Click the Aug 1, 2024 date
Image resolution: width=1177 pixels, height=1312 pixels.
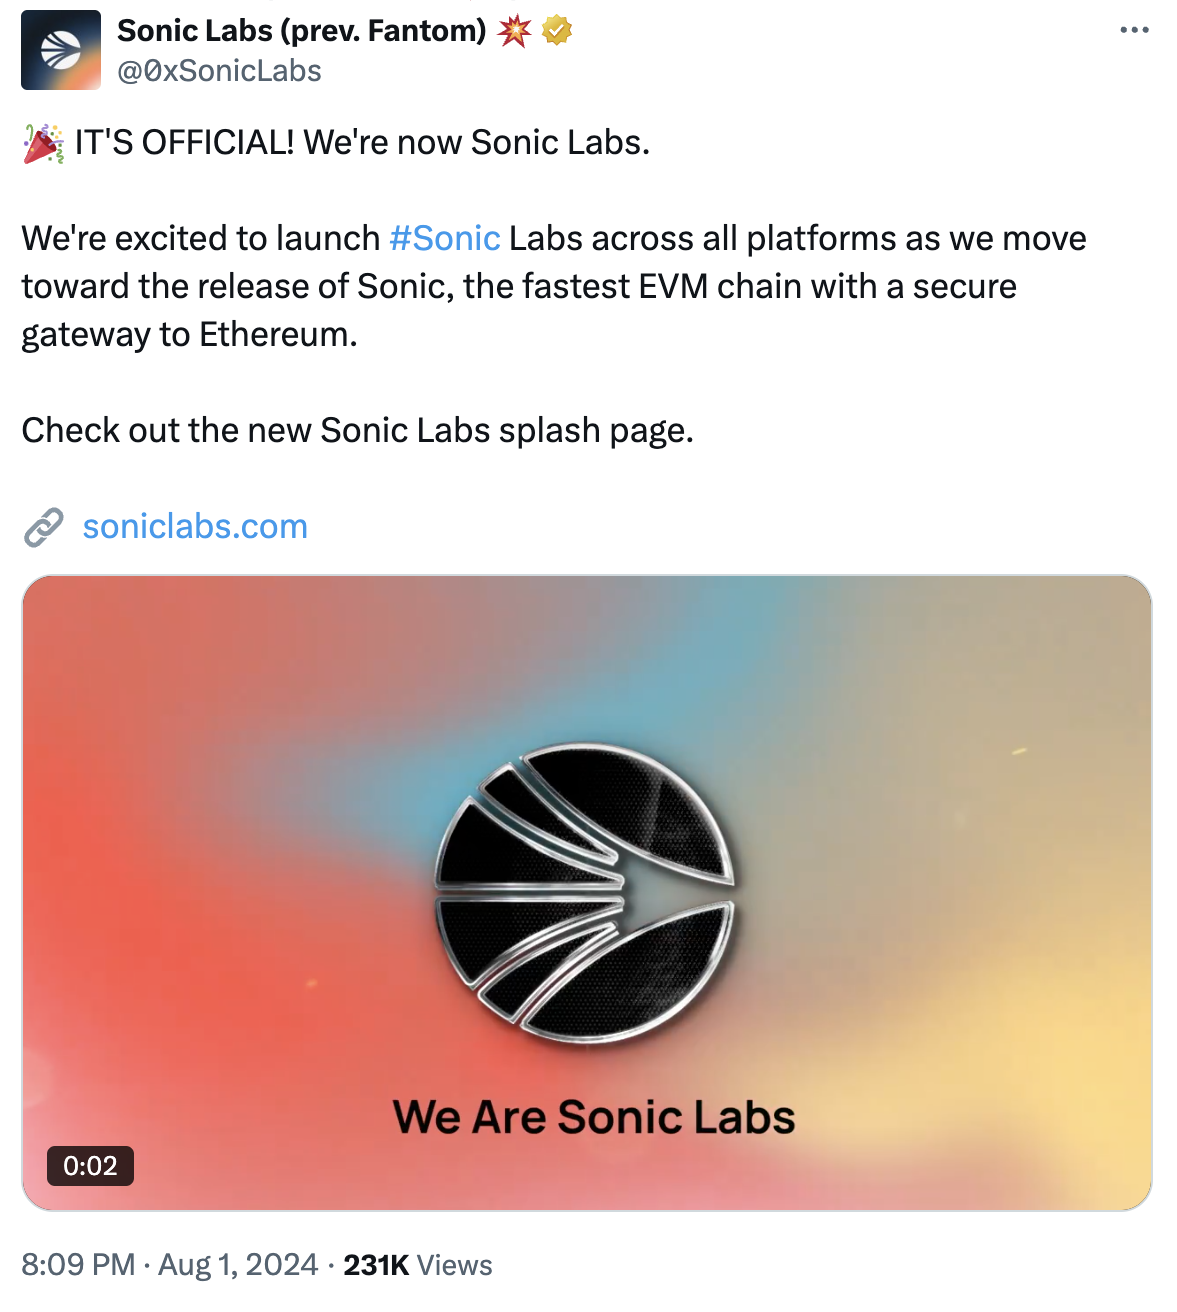point(238,1265)
